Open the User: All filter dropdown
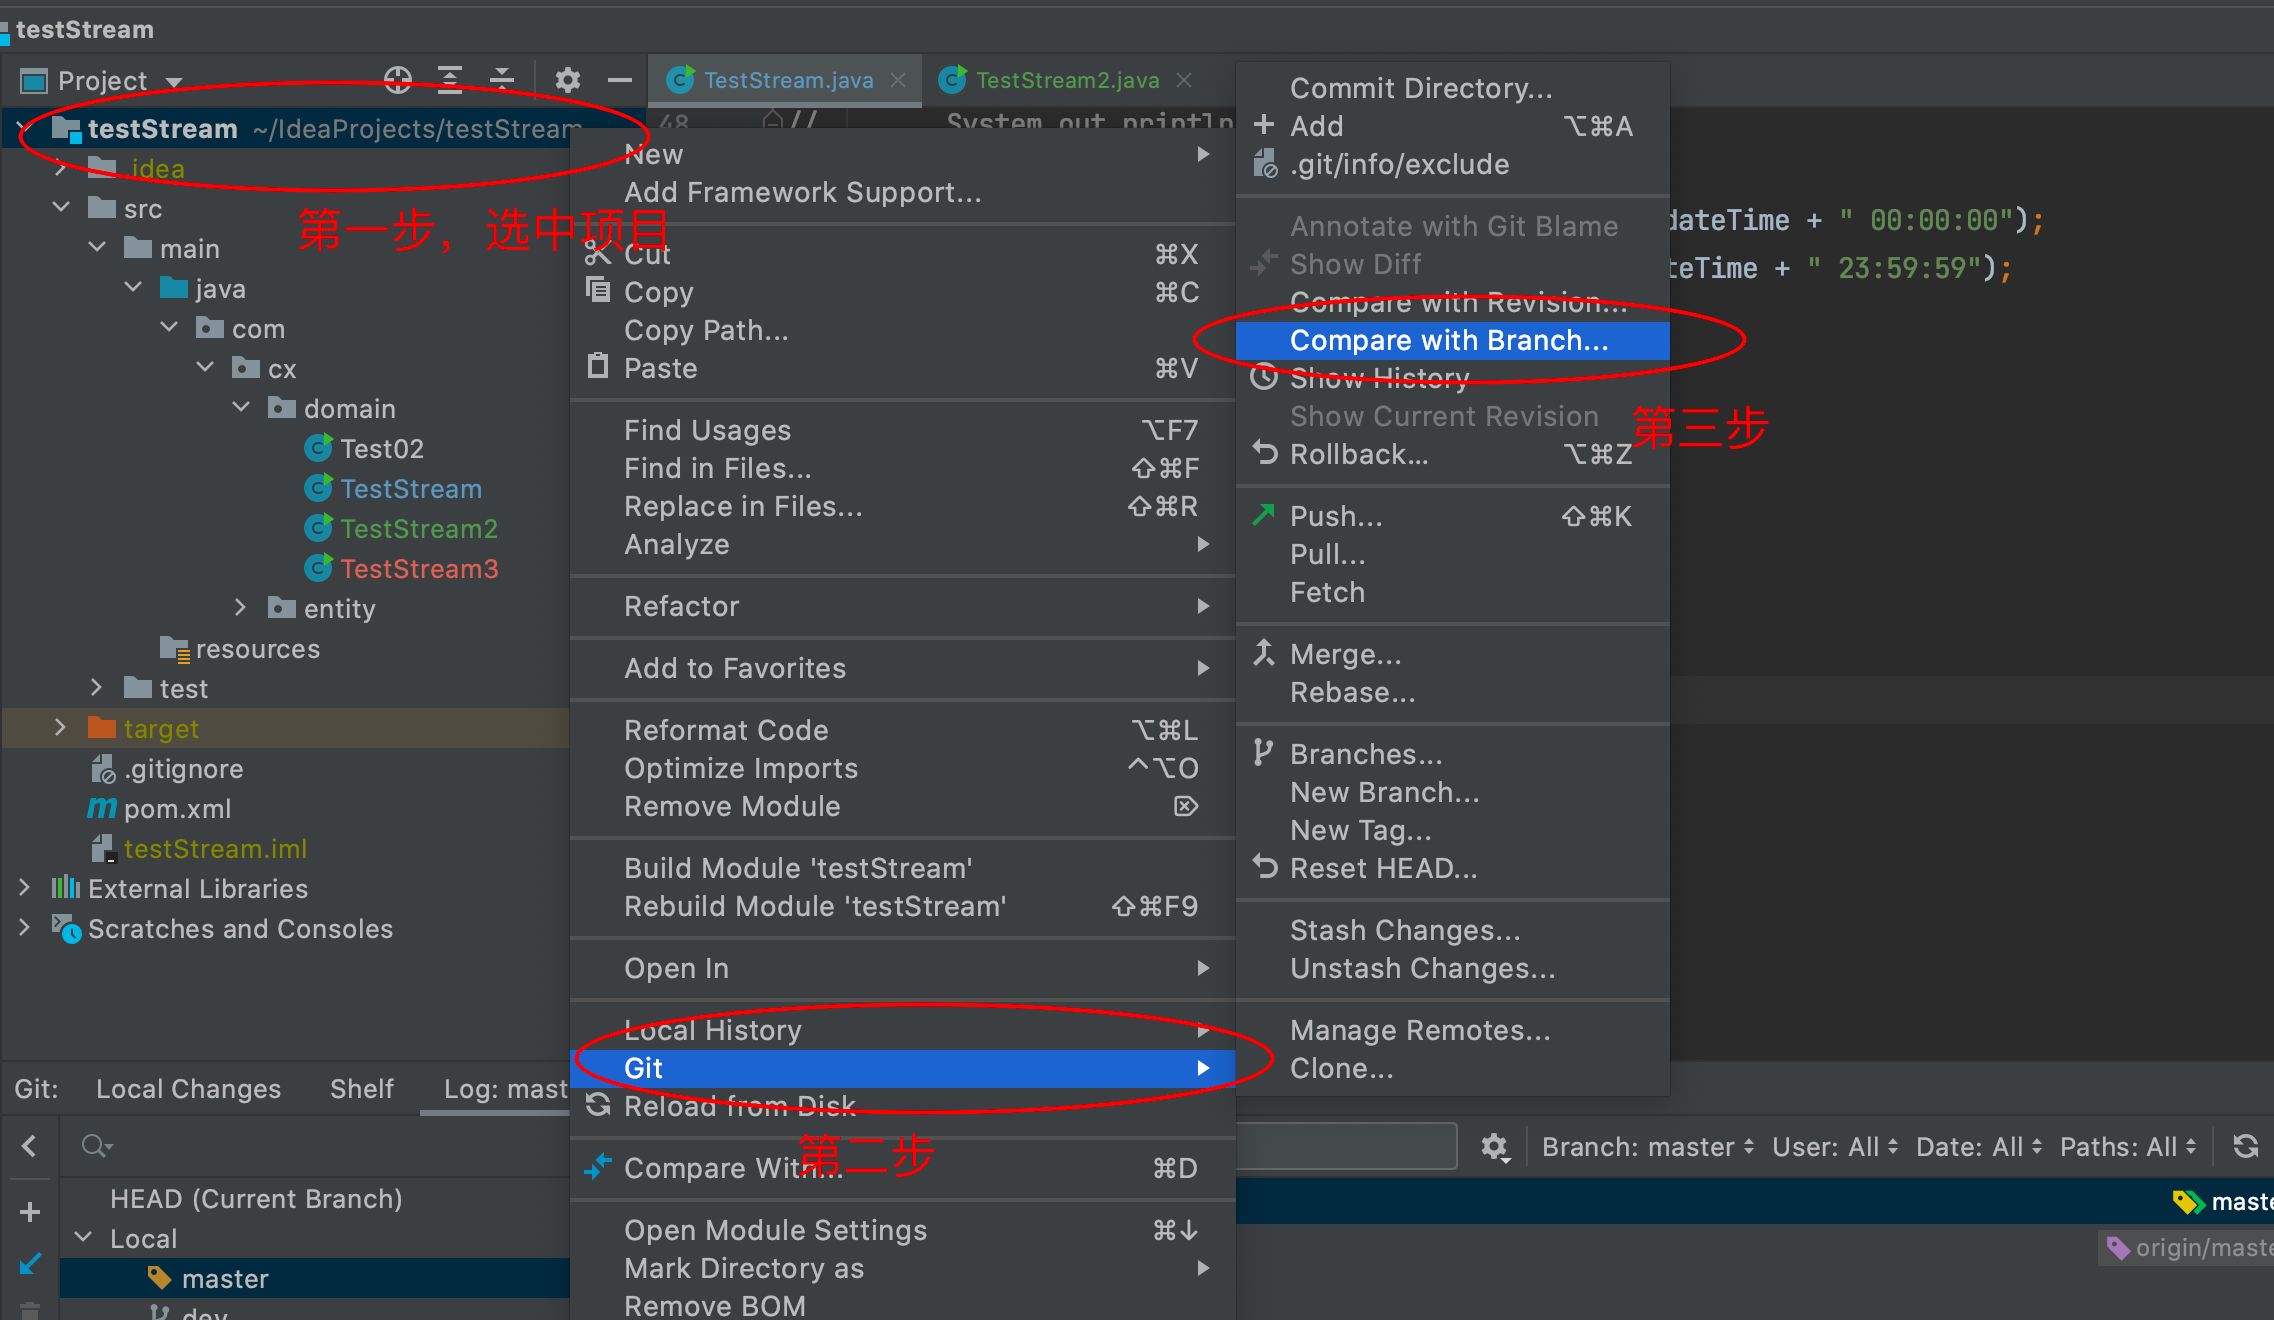2274x1320 pixels. [x=1835, y=1147]
